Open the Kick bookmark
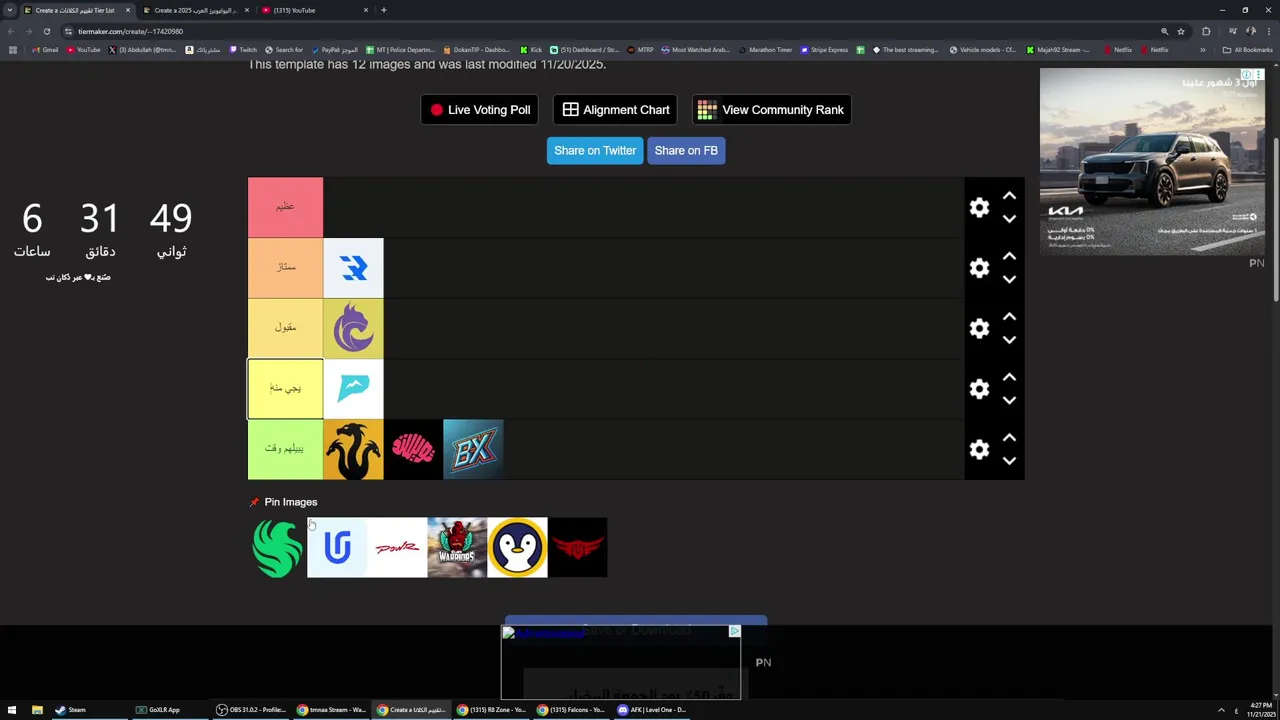The image size is (1280, 720). click(531, 50)
